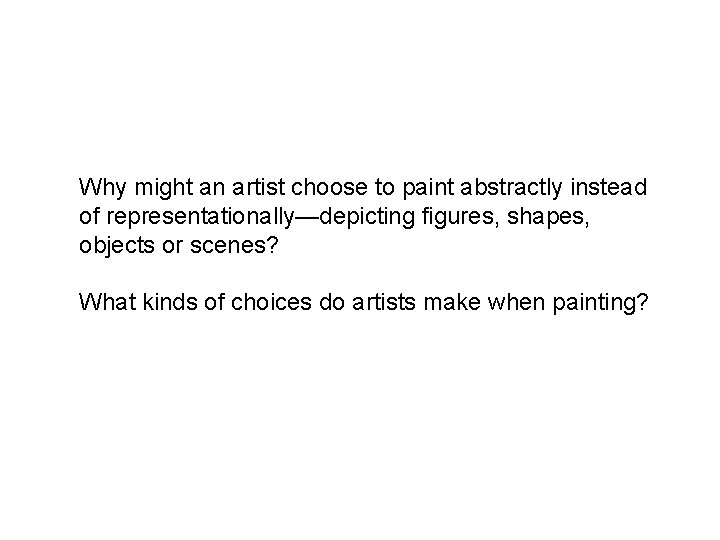Click the word "Why" starting the first question

(98, 187)
